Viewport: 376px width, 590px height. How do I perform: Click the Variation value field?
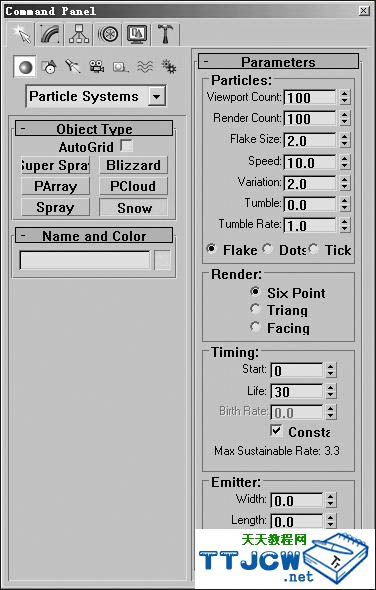point(309,184)
